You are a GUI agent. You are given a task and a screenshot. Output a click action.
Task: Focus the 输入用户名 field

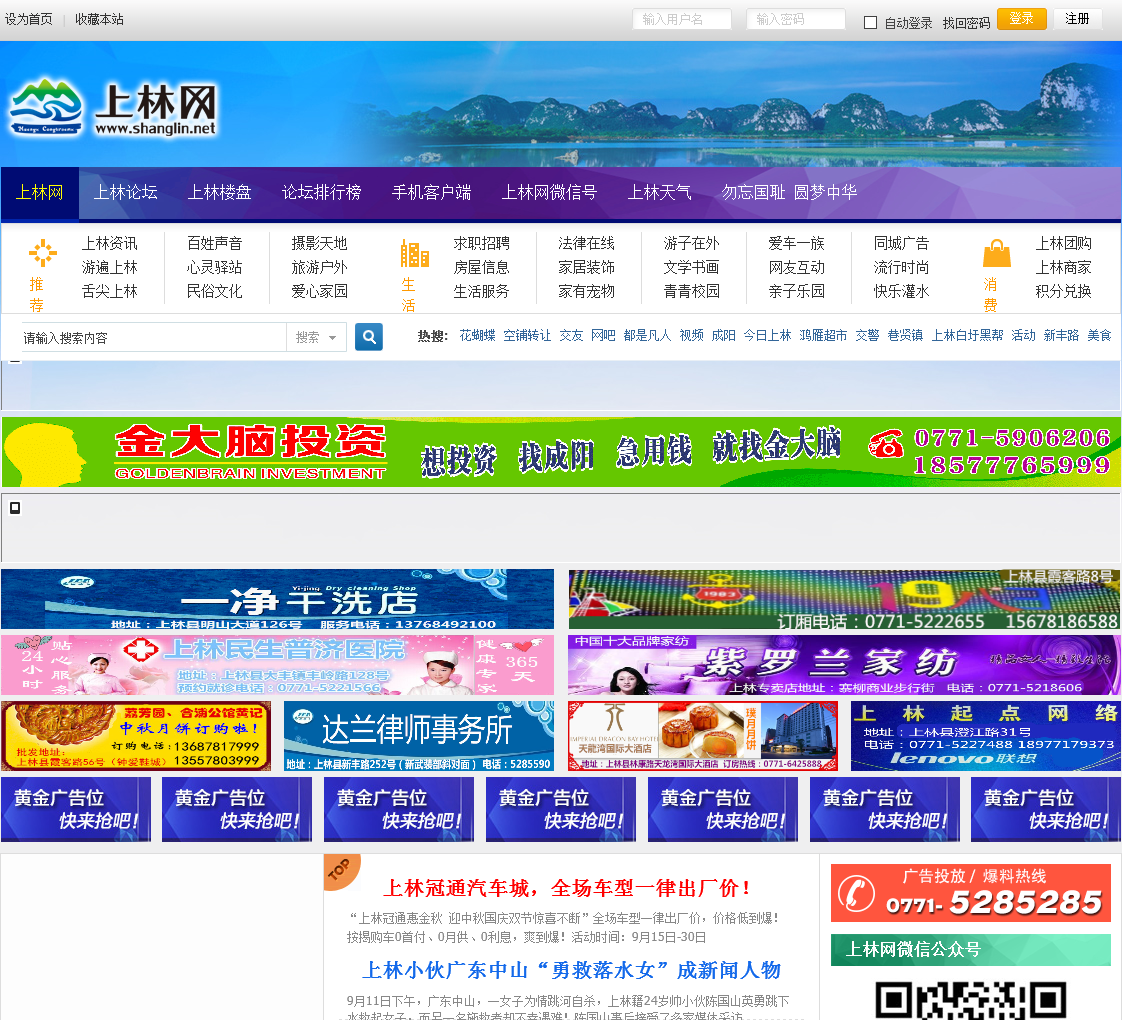point(682,19)
